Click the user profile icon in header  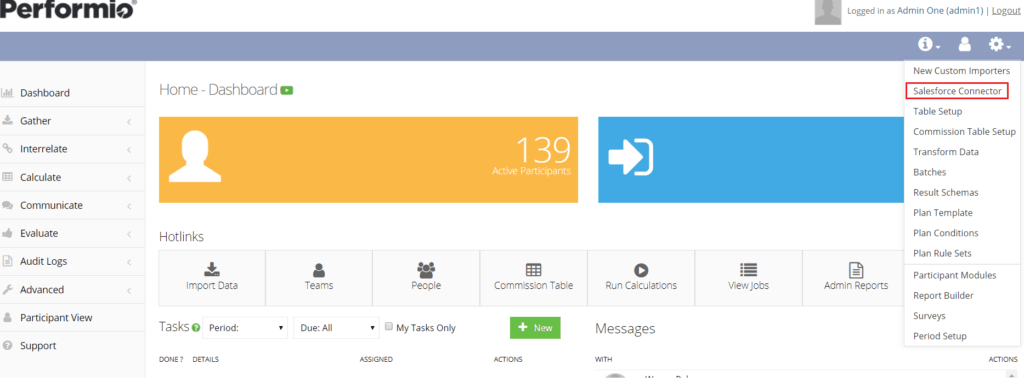click(x=964, y=44)
